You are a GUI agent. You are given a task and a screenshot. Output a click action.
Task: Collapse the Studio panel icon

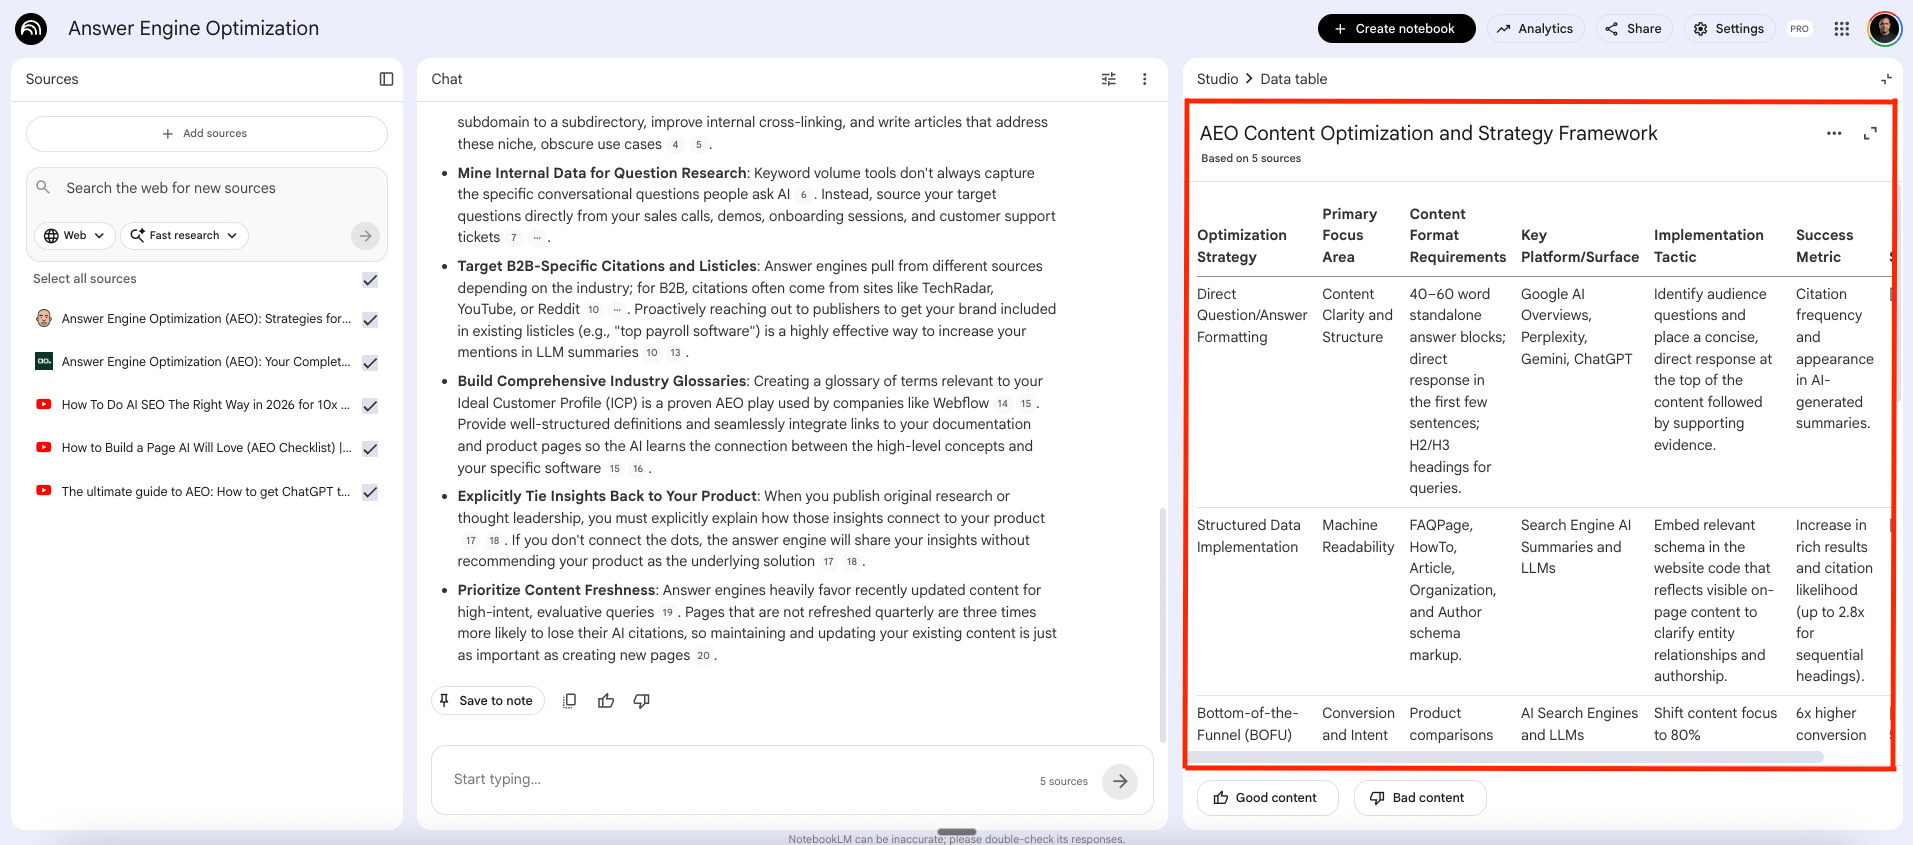click(x=1886, y=79)
